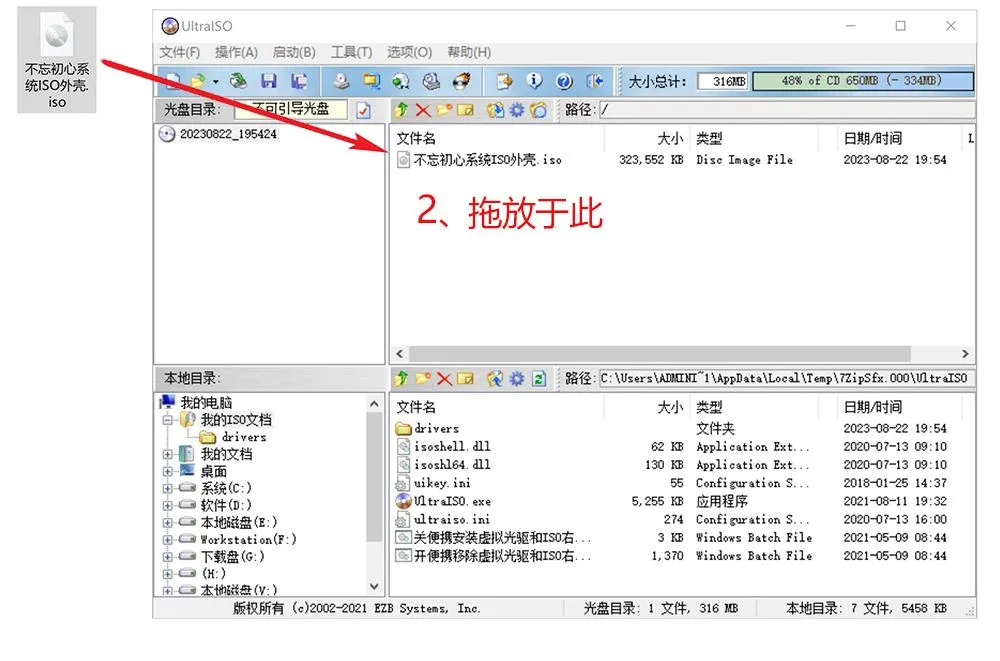This screenshot has height=661, width=1000.
Task: Click the New file toolbar icon
Action: (x=174, y=81)
